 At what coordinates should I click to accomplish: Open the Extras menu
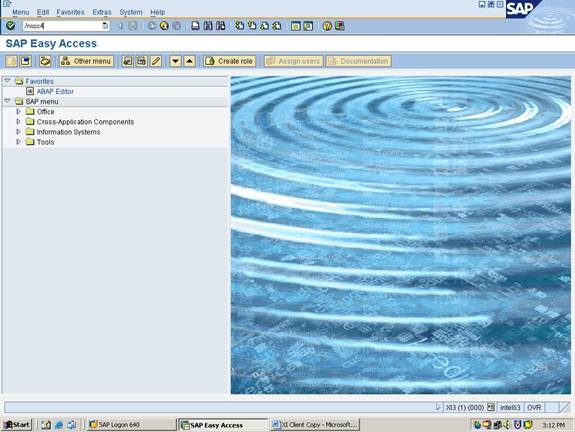click(102, 12)
